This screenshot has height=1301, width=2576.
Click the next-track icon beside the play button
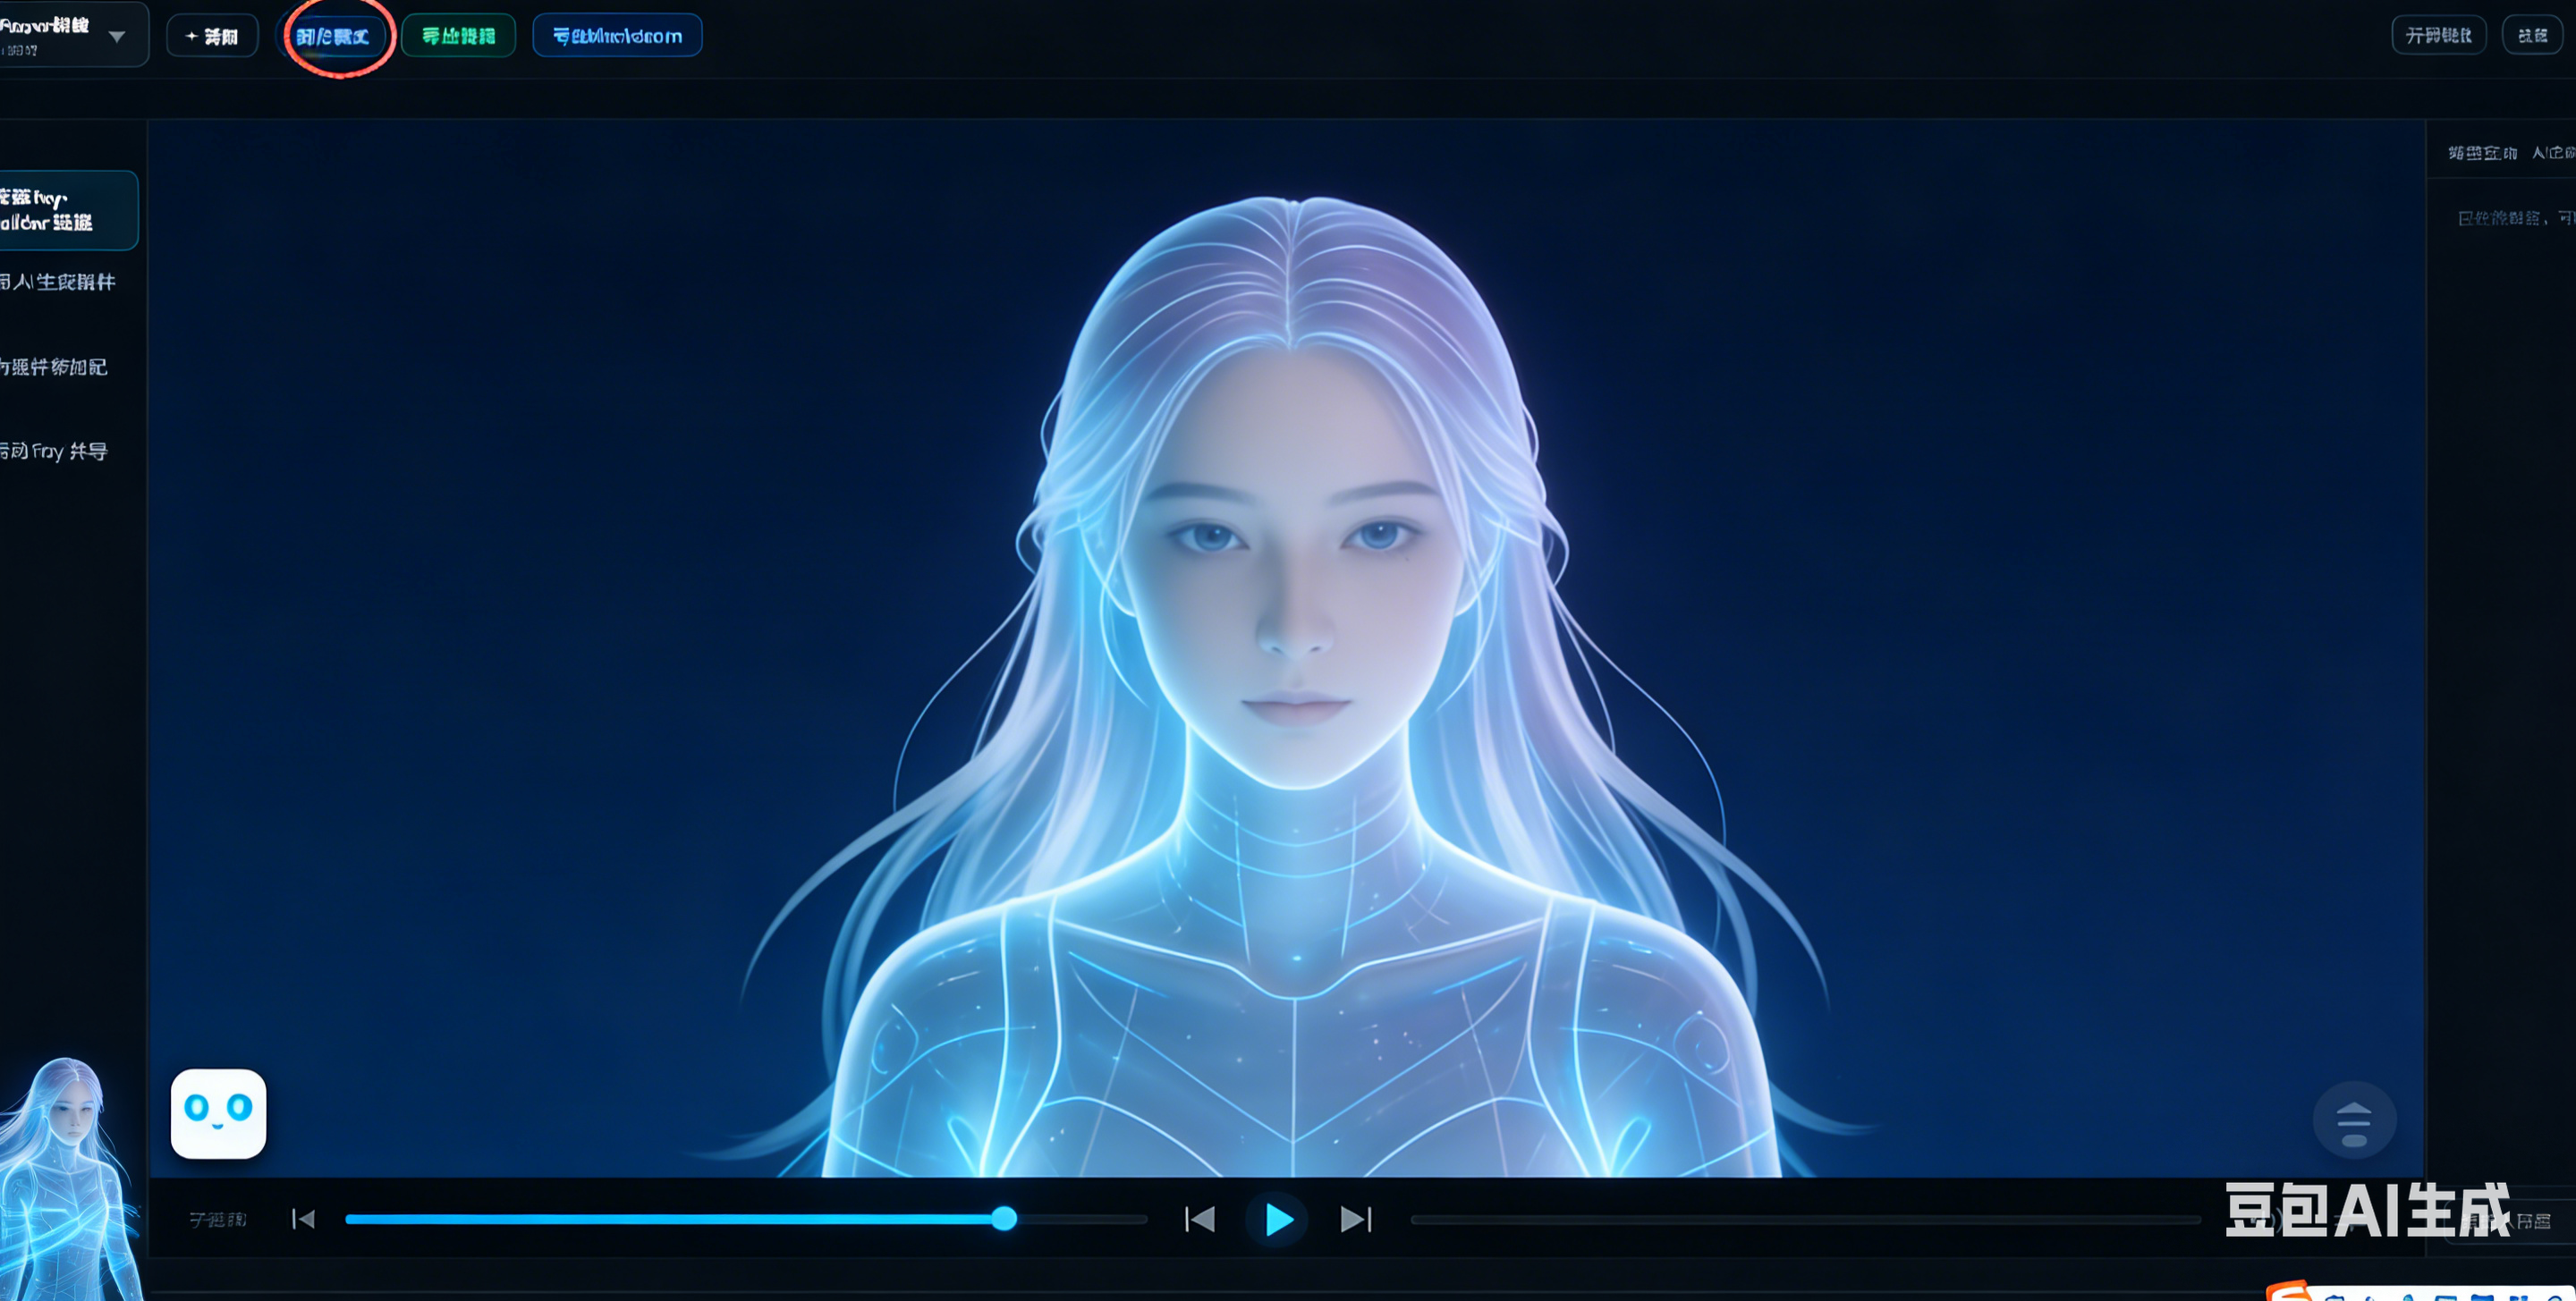[1355, 1219]
